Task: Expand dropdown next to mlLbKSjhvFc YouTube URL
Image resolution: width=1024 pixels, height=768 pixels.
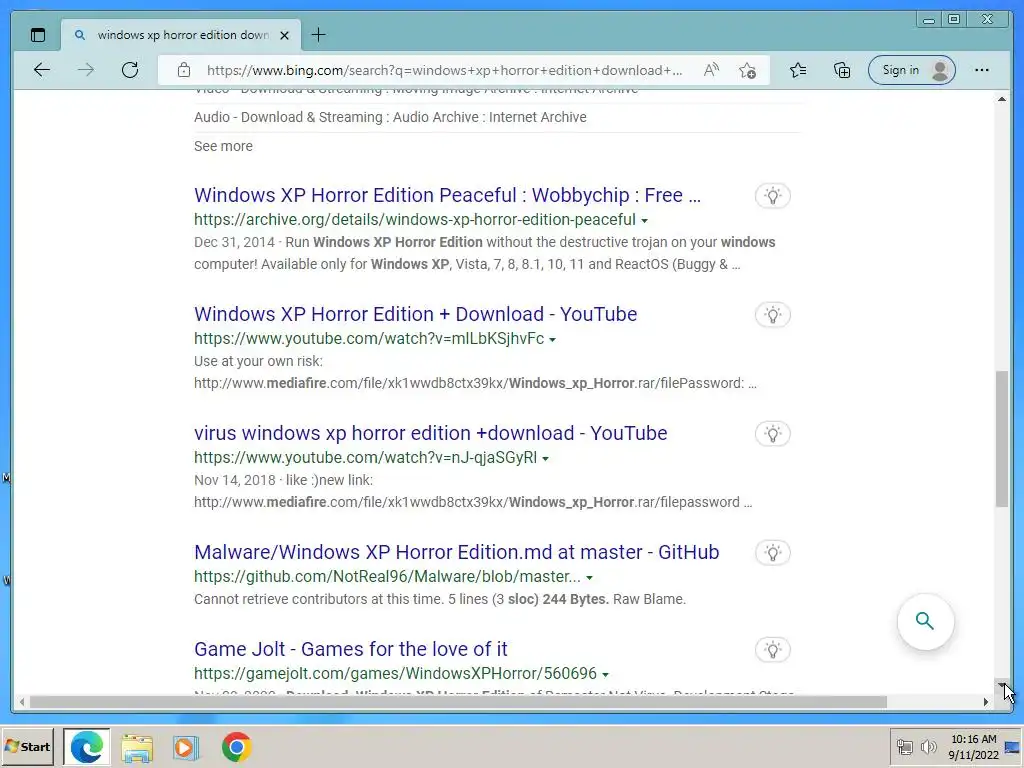Action: [x=552, y=340]
